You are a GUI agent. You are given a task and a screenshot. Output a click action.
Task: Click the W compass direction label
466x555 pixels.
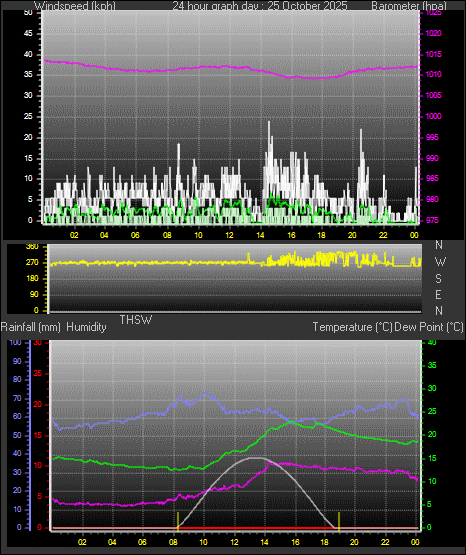(440, 262)
